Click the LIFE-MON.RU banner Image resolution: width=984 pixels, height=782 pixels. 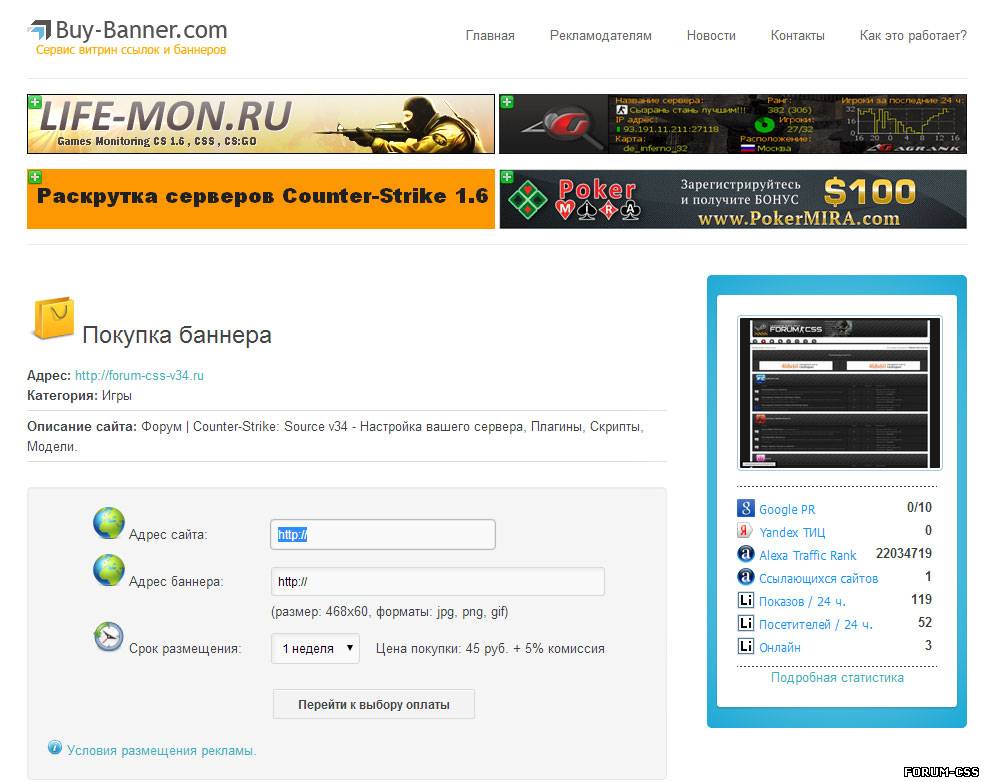pyautogui.click(x=261, y=124)
